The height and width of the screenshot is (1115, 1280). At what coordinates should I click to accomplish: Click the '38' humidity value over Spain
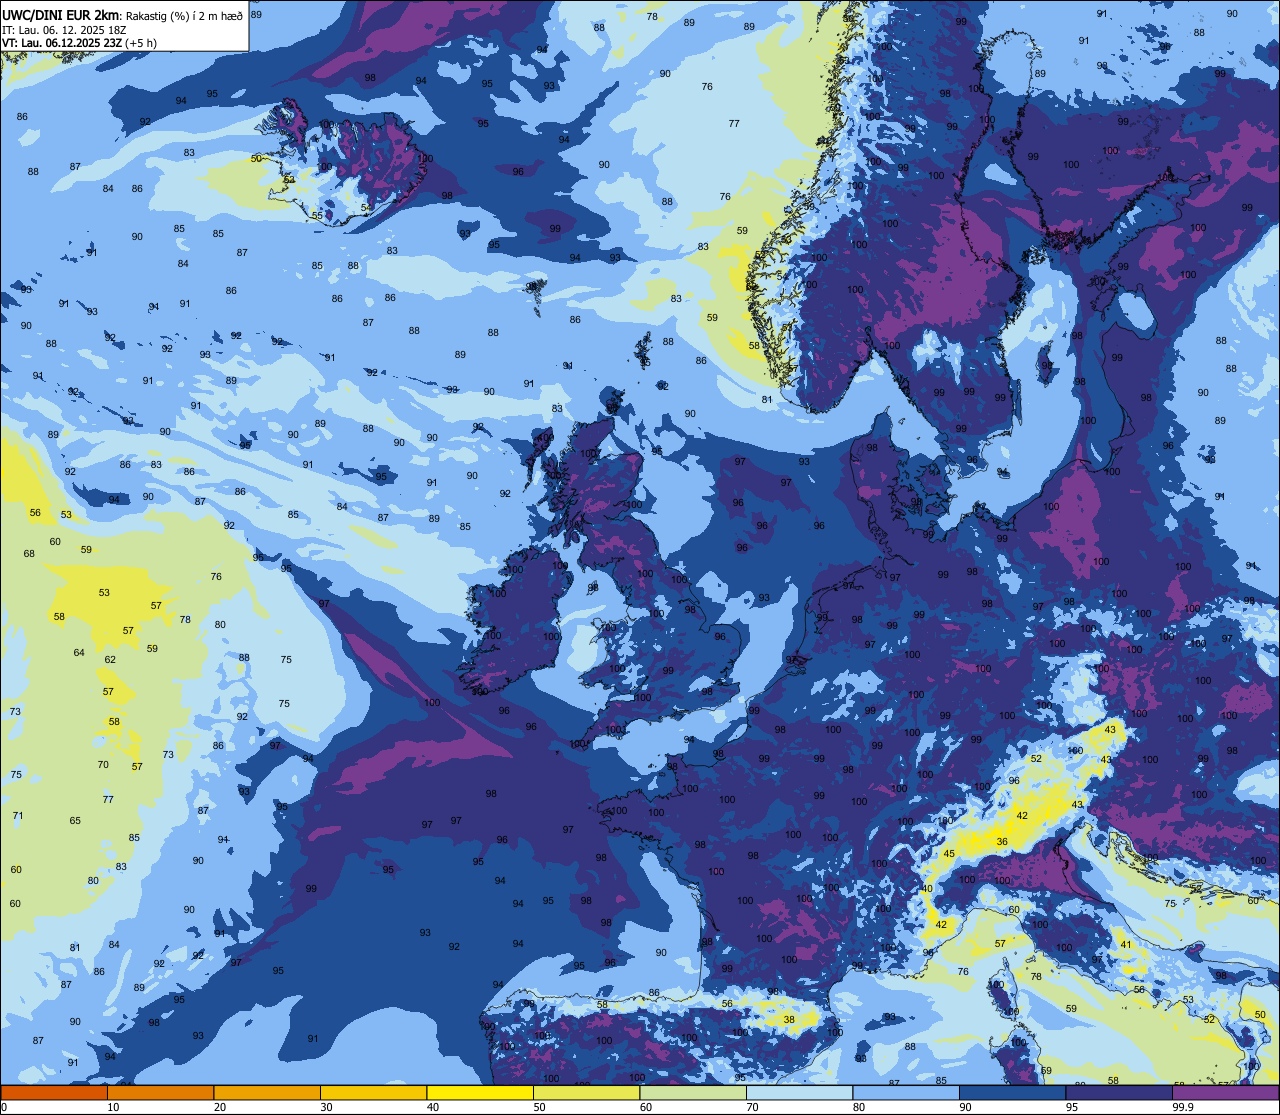789,1020
